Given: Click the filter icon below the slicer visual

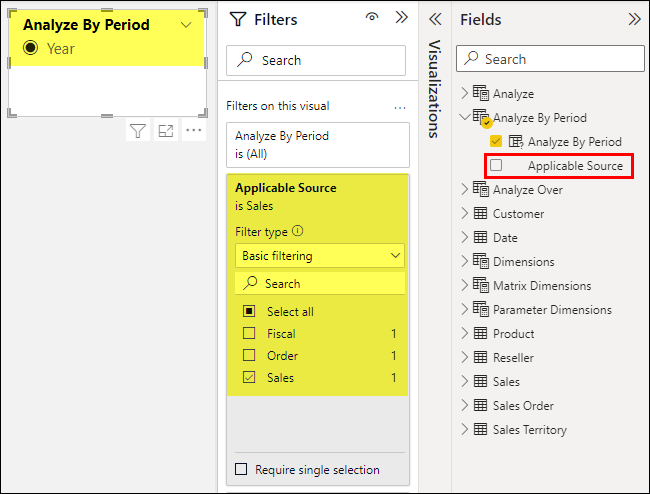Looking at the screenshot, I should 138,130.
